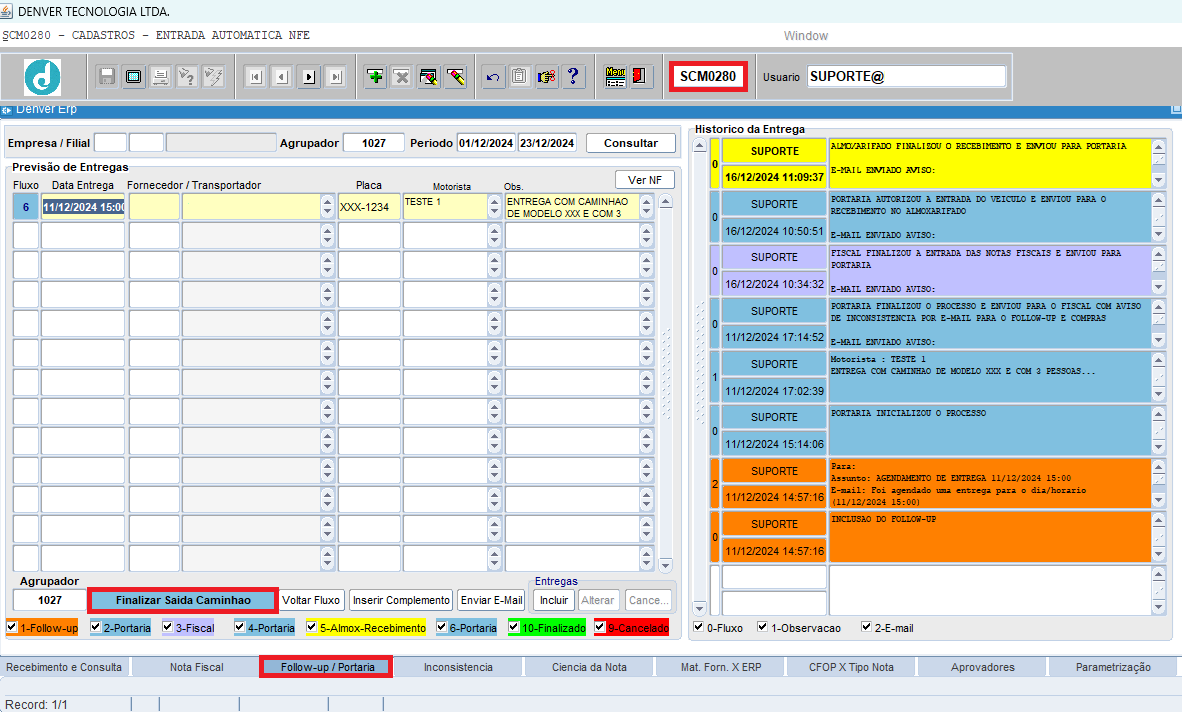Viewport: 1182px width, 712px height.
Task: Go to the next record with the arrow icon
Action: point(309,77)
